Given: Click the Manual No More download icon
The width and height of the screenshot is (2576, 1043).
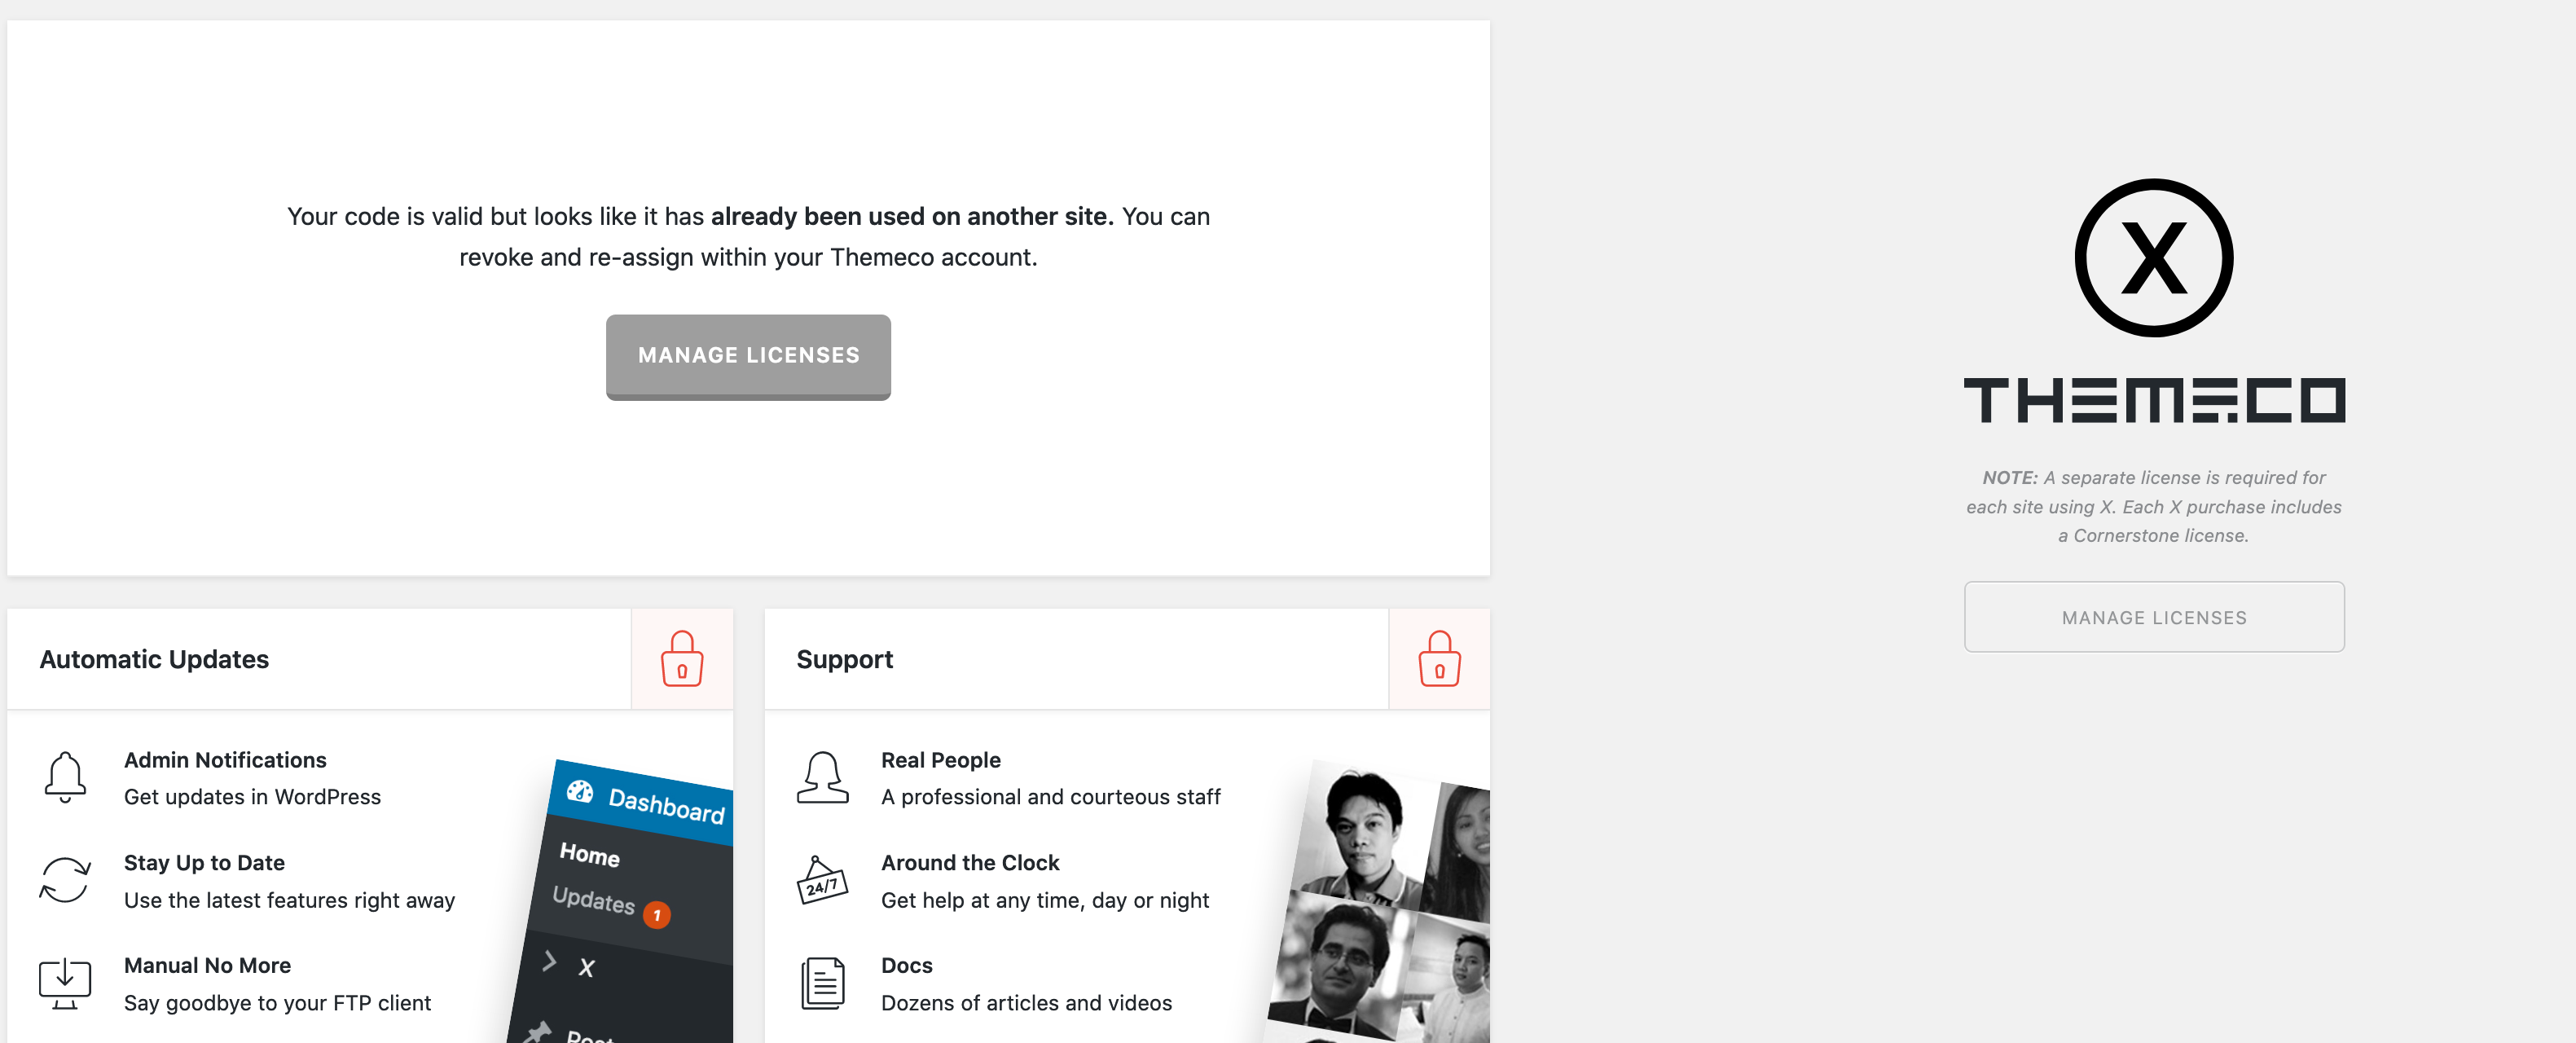Looking at the screenshot, I should (65, 984).
